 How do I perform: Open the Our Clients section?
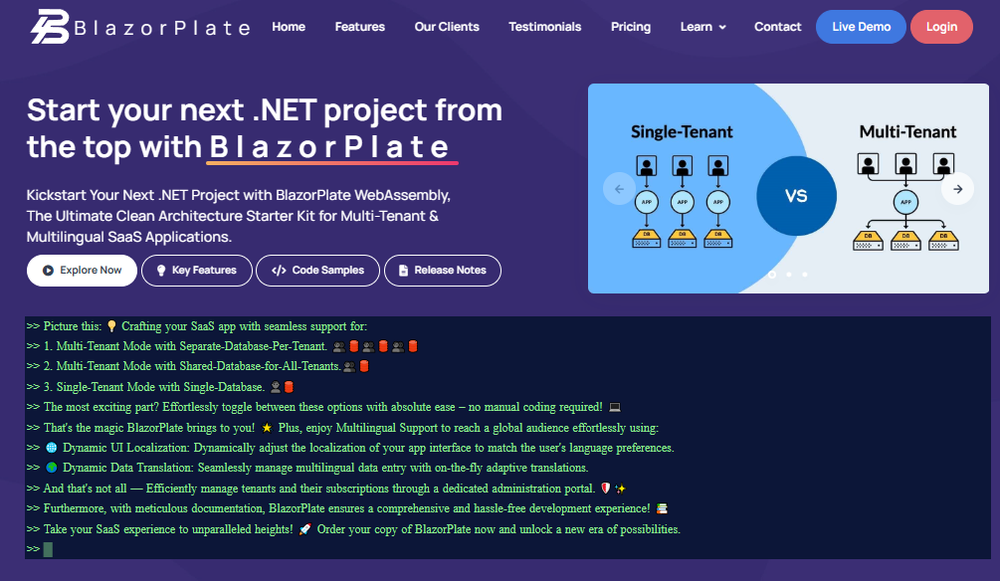point(446,27)
